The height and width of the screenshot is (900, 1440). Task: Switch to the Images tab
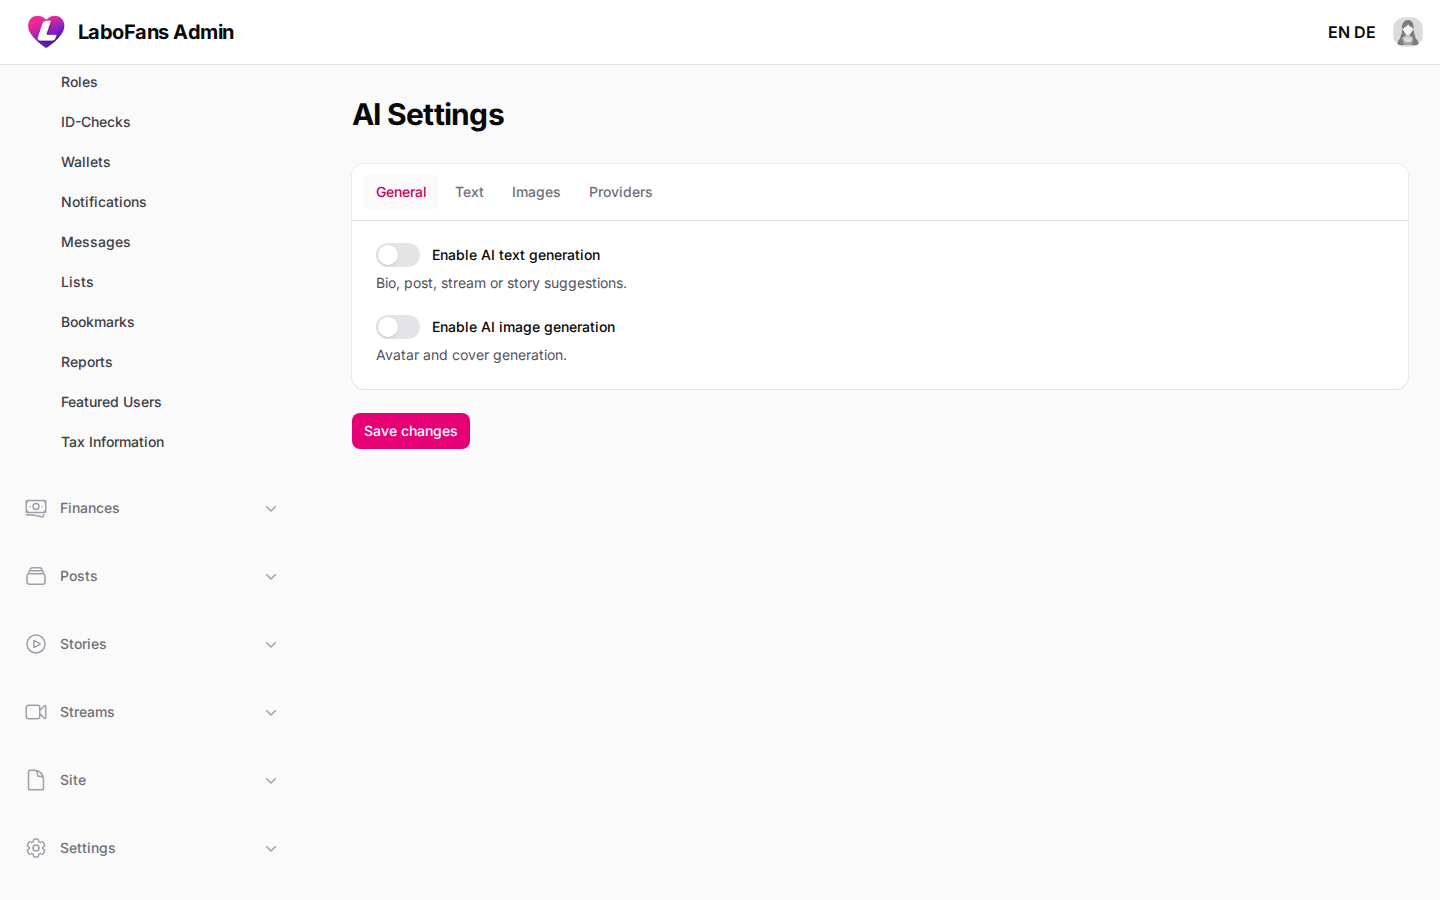click(536, 192)
